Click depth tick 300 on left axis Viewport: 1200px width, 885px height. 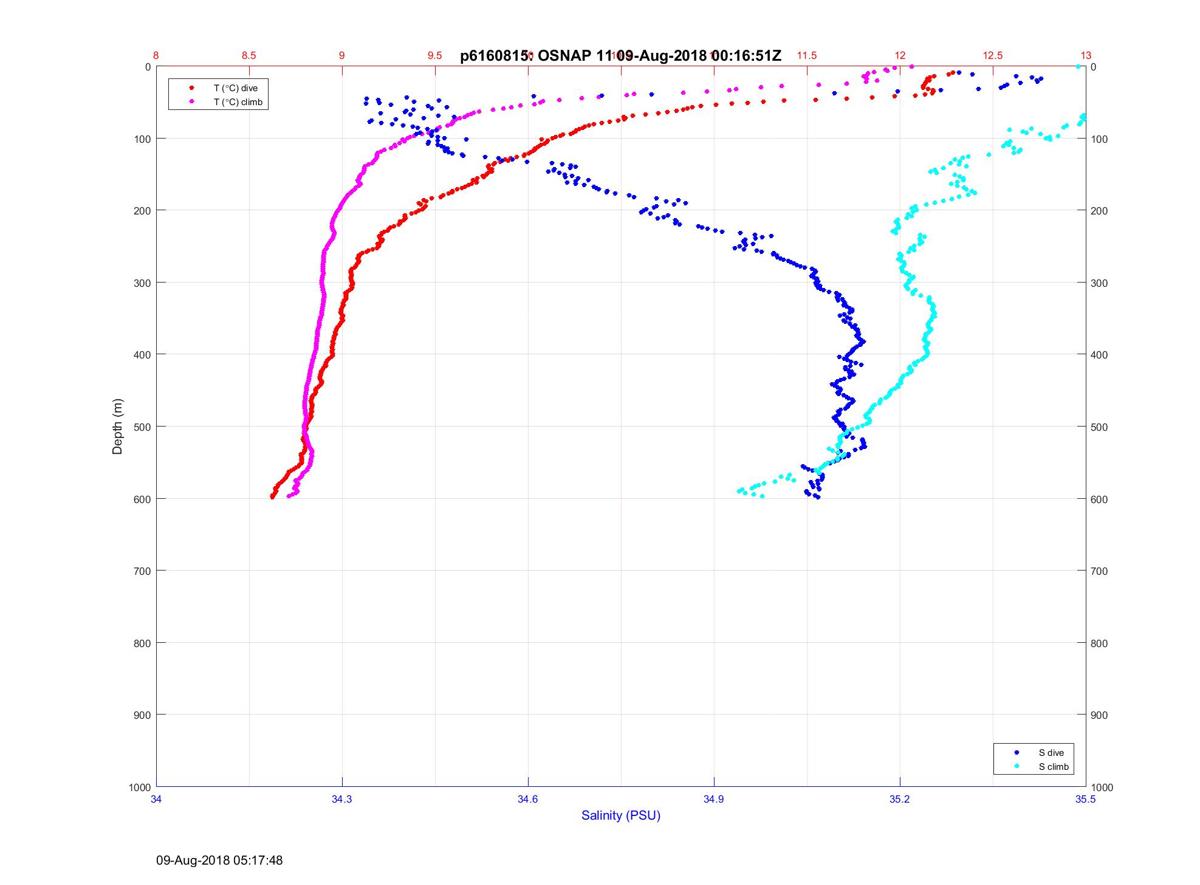coord(141,283)
